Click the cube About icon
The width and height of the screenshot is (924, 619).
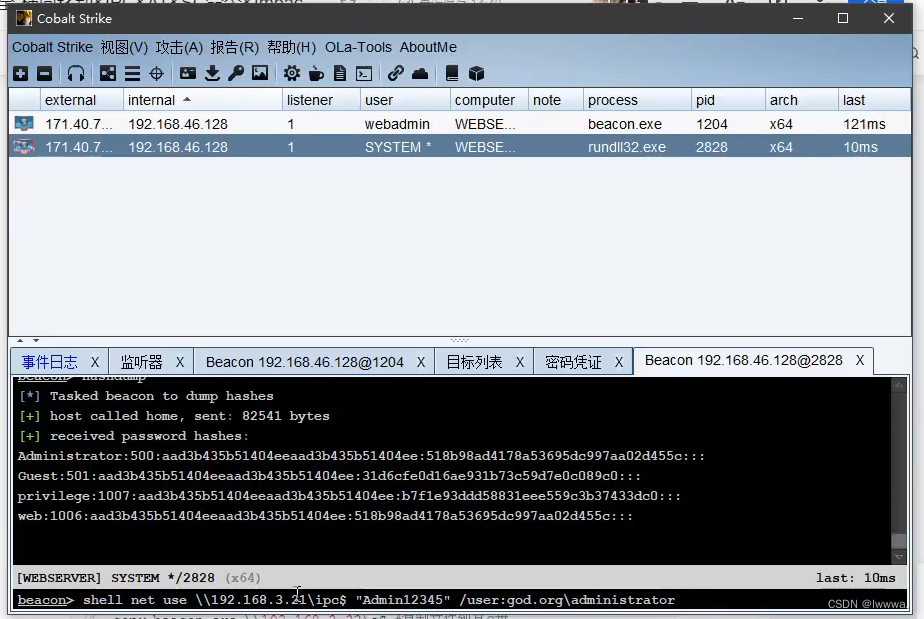476,74
